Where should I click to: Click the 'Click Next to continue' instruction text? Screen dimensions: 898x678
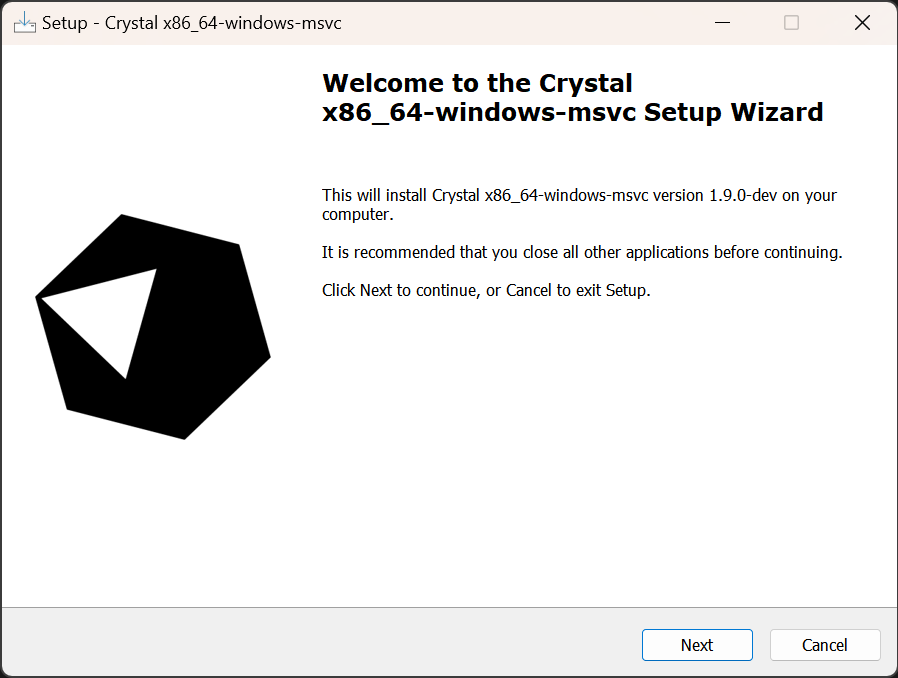pos(485,290)
